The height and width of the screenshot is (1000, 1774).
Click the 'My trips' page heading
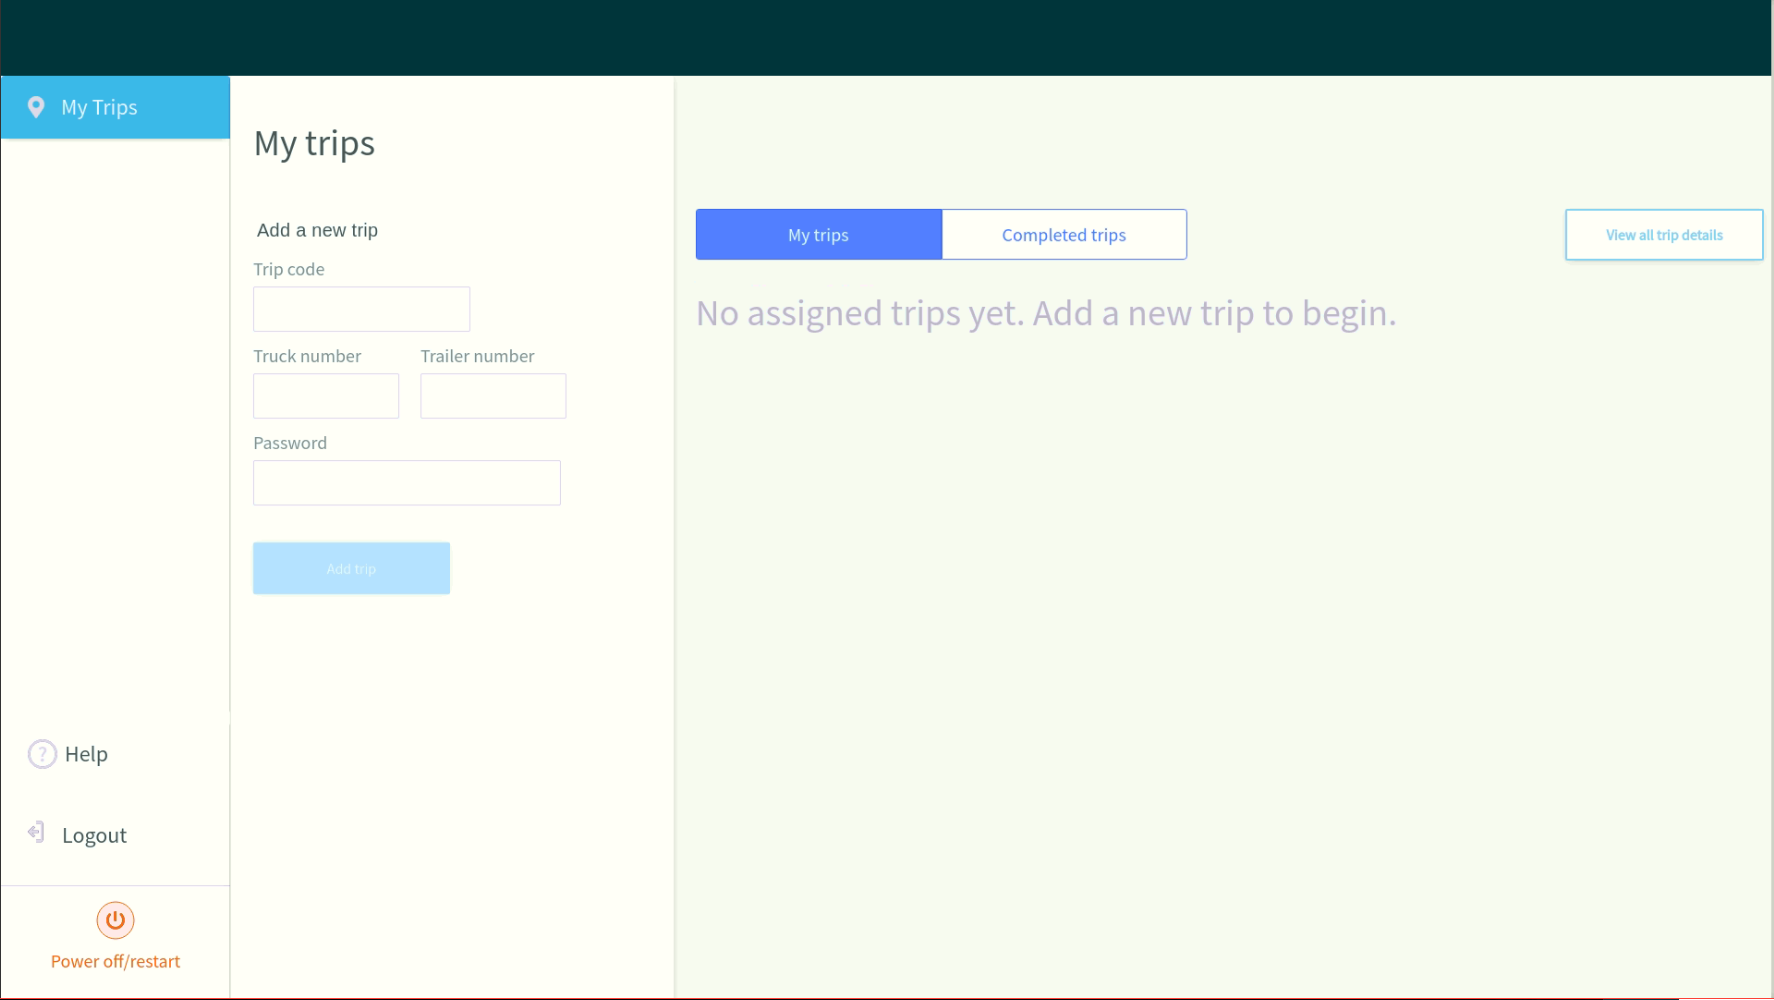314,144
